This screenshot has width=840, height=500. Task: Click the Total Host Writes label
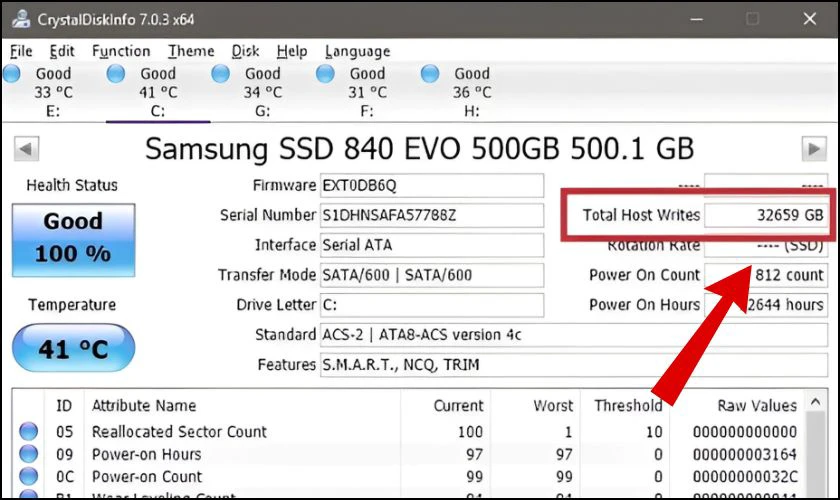(641, 215)
